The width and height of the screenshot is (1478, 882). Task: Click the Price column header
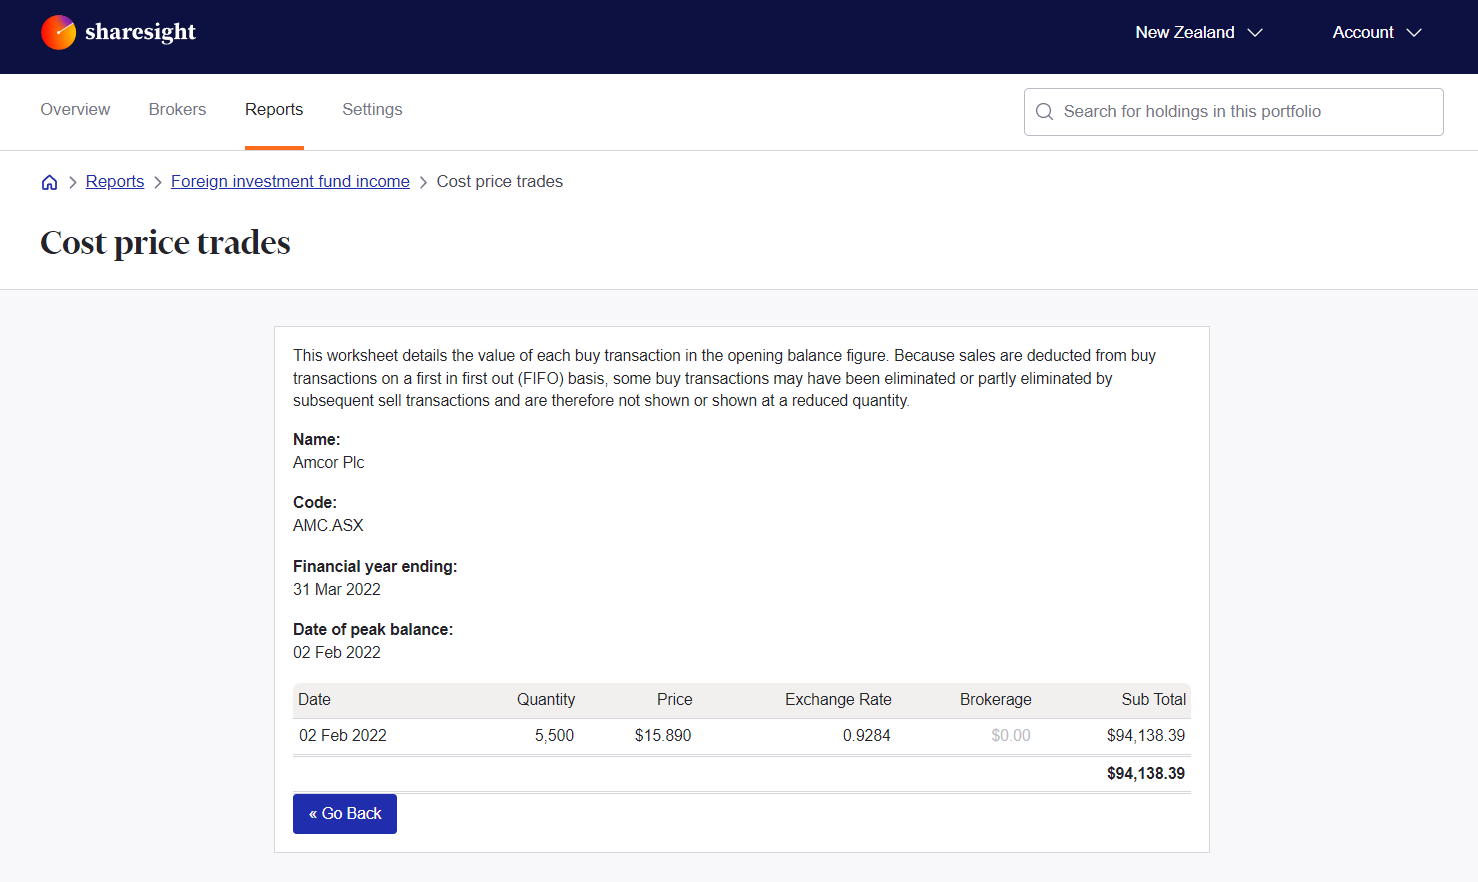(x=675, y=700)
